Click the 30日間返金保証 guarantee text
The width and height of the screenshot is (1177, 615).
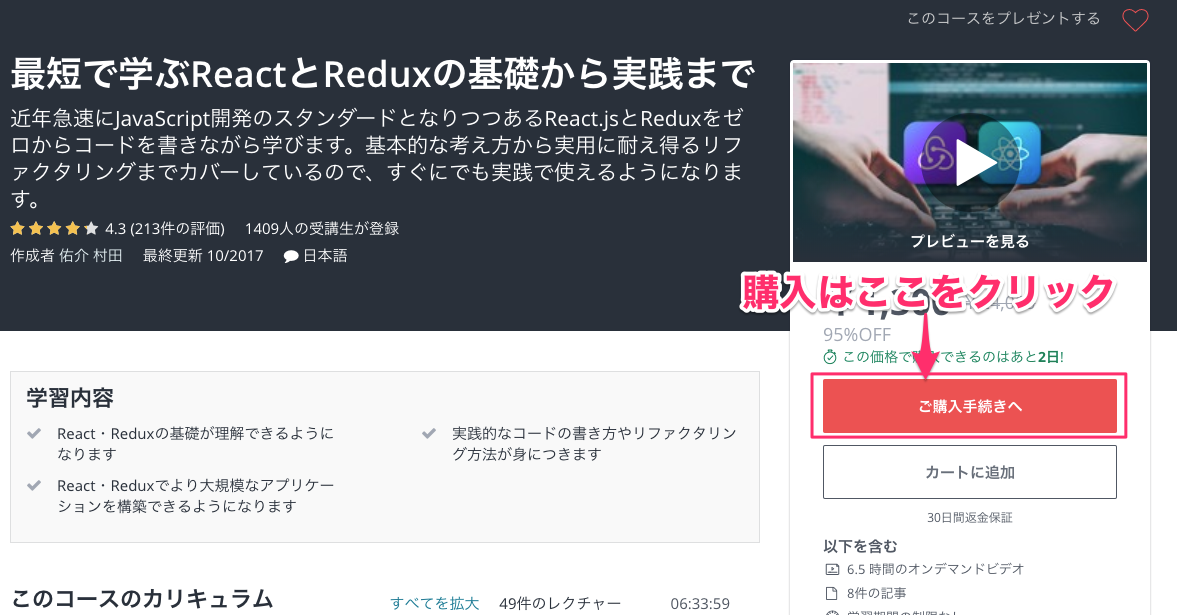(x=969, y=517)
